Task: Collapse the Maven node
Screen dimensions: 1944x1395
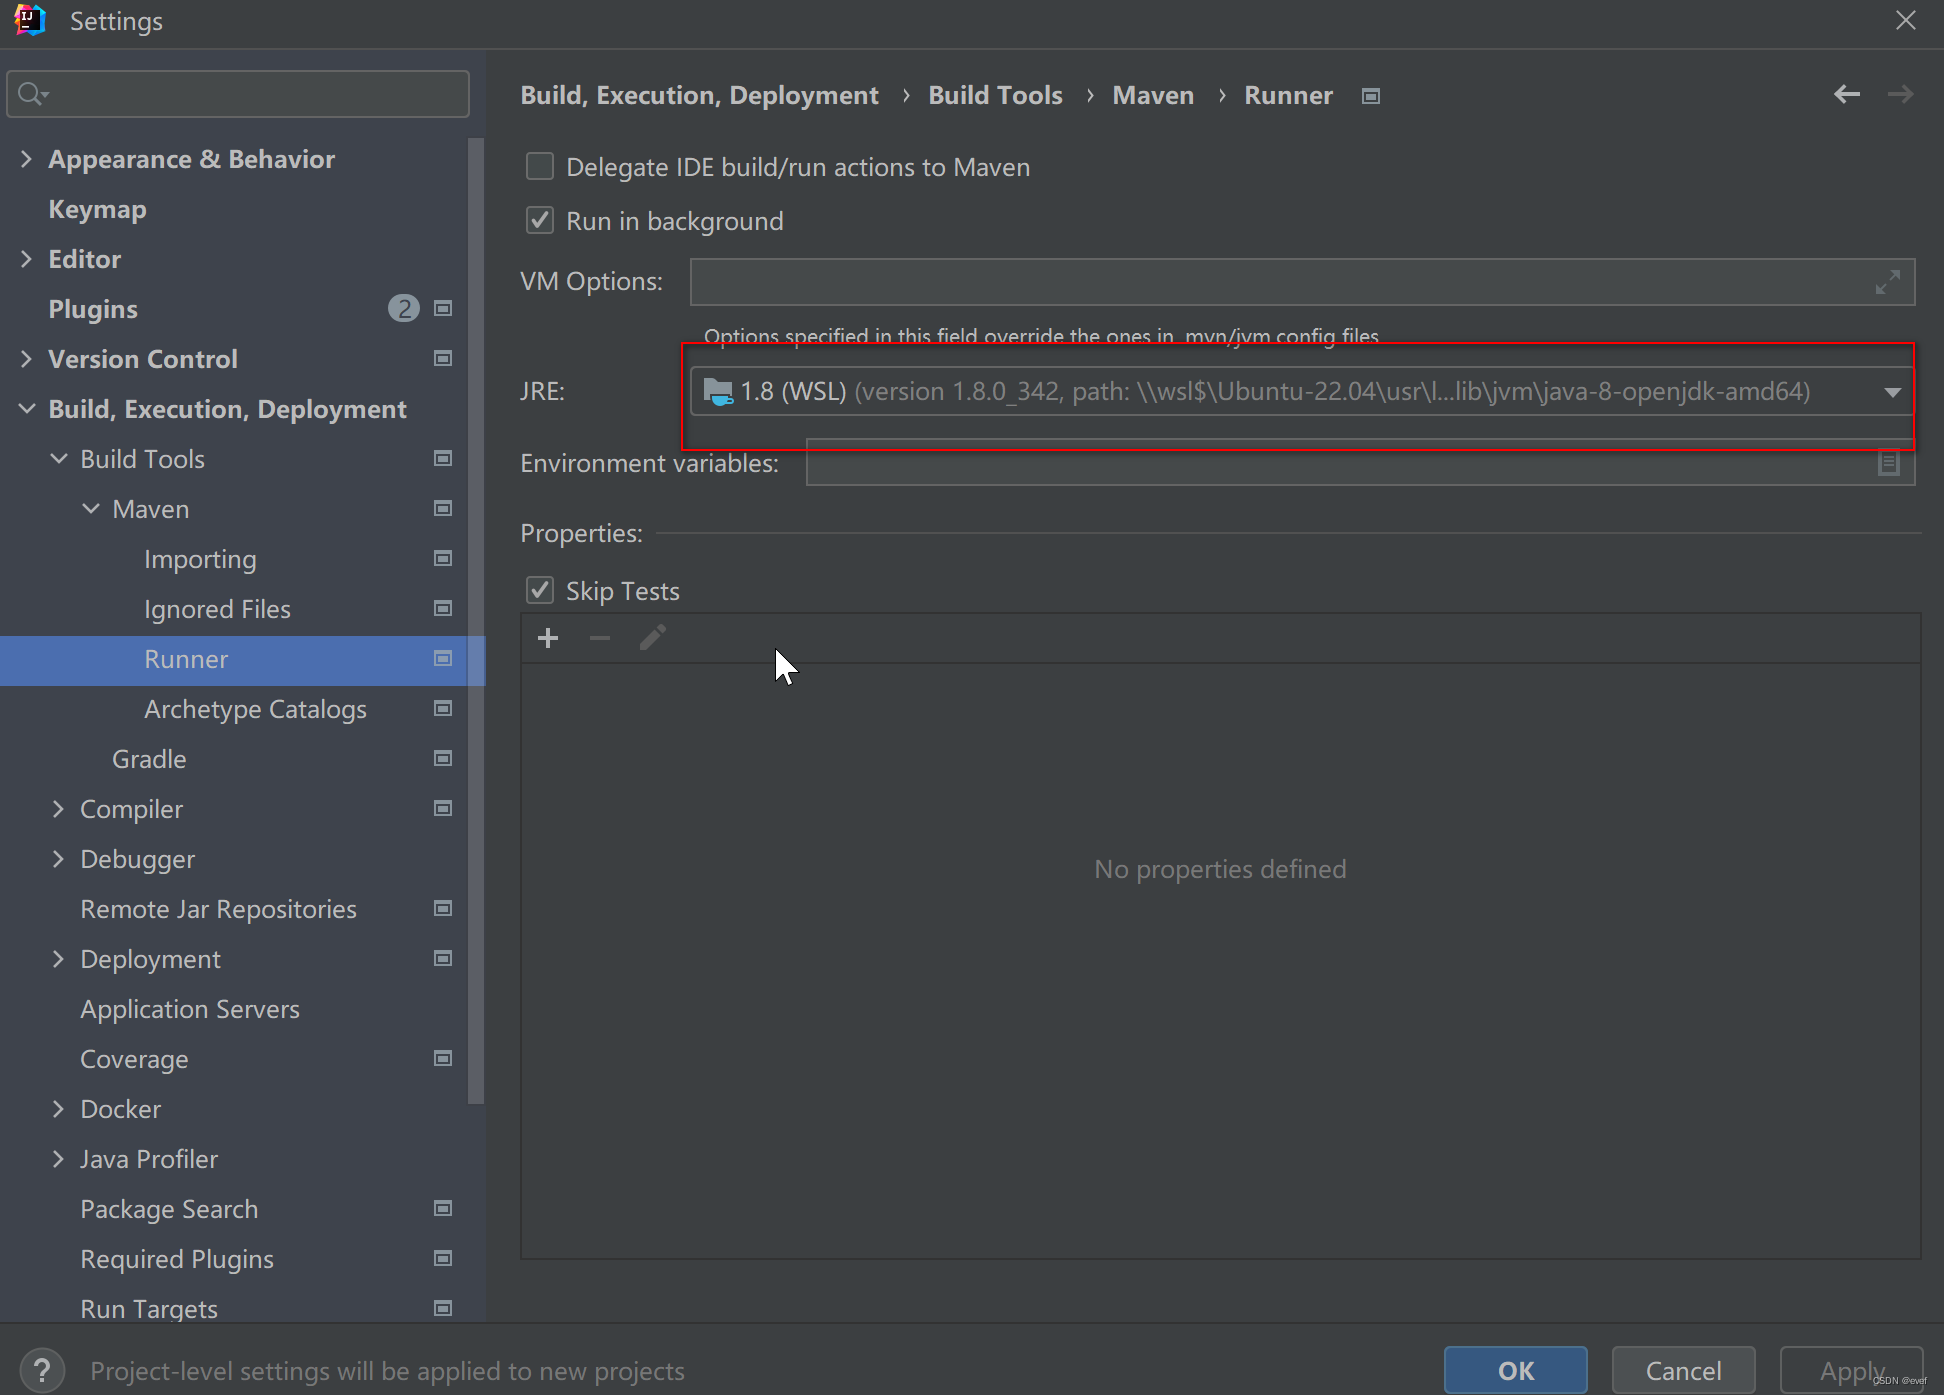Action: 91,509
